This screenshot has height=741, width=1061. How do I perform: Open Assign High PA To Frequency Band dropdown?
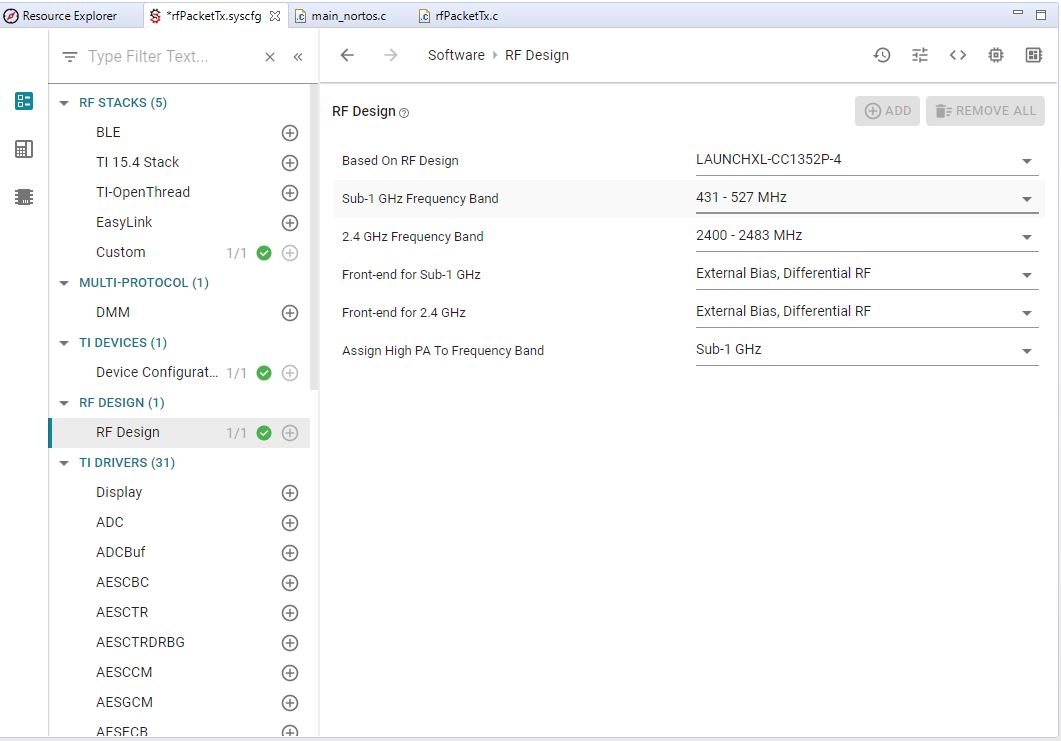867,350
